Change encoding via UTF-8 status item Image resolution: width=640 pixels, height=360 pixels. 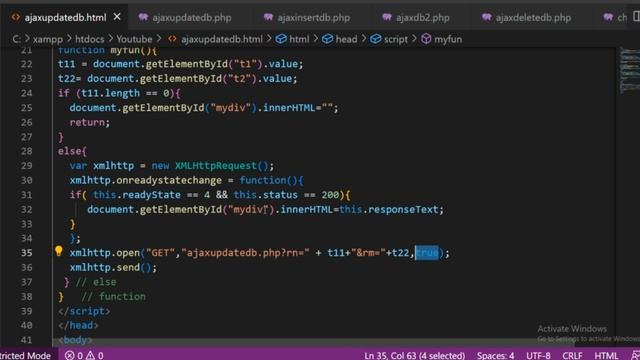click(x=538, y=355)
